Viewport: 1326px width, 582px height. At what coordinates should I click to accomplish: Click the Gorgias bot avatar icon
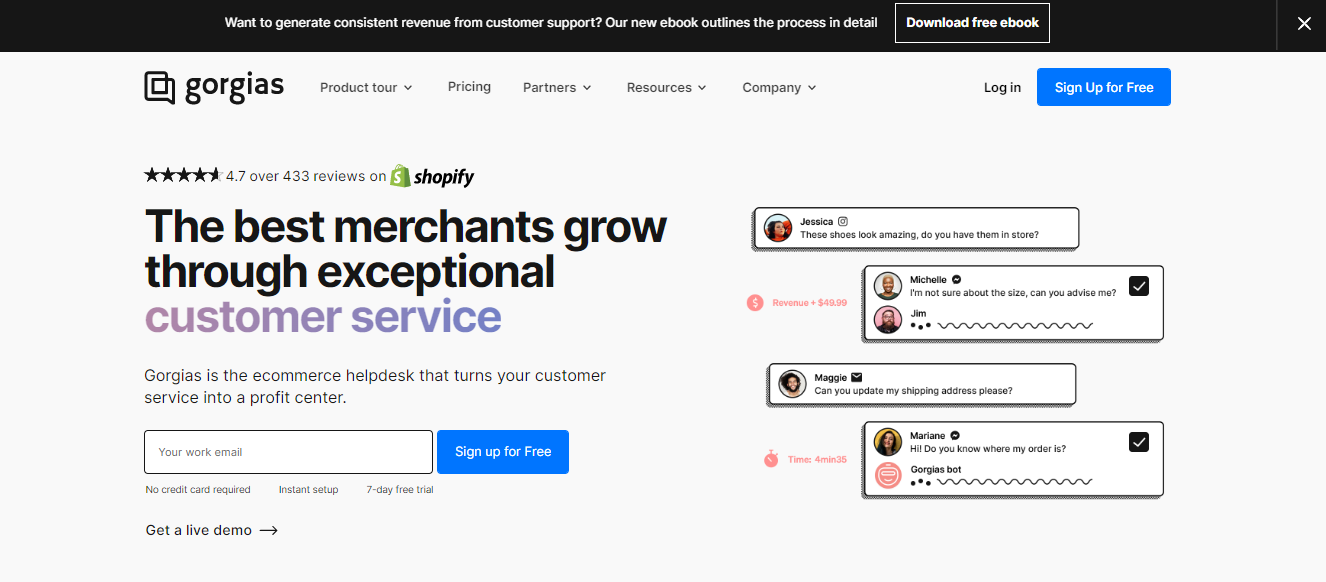point(888,476)
